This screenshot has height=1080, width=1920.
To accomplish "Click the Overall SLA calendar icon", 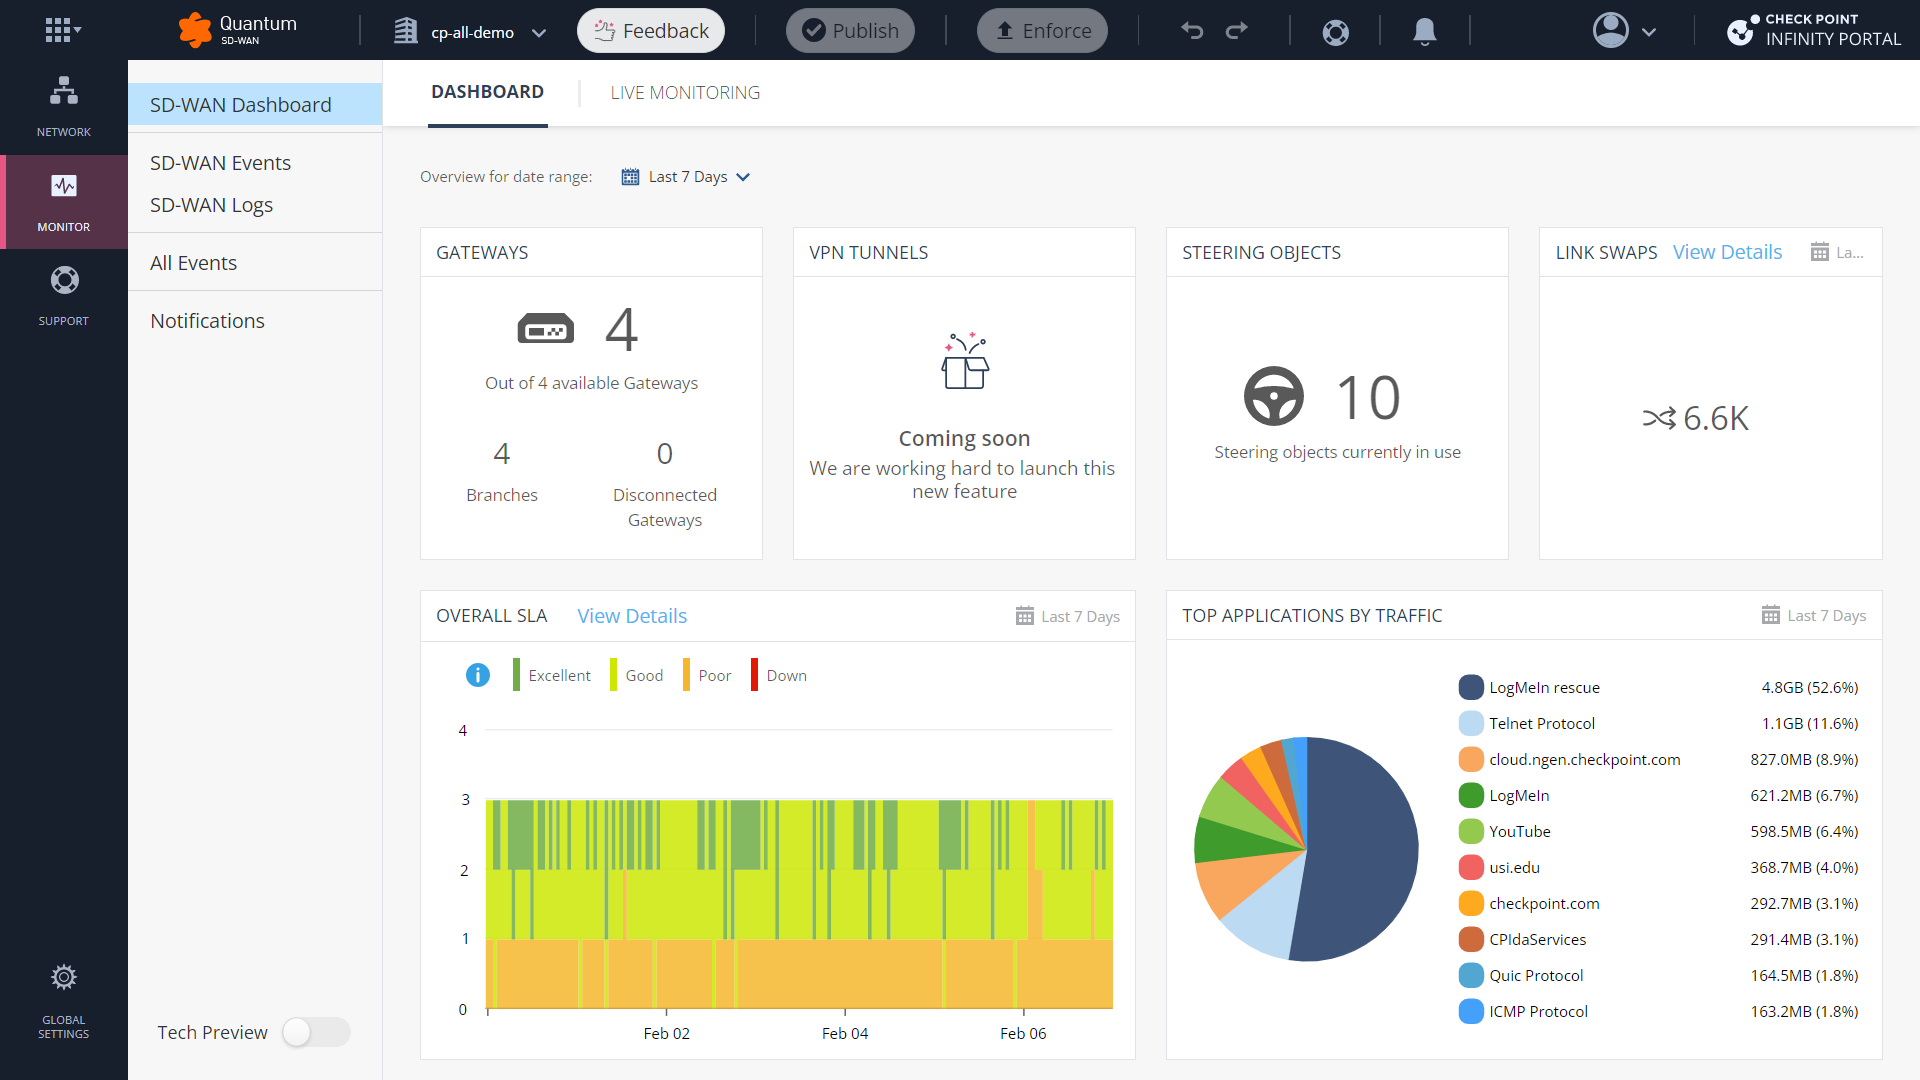I will coord(1025,616).
